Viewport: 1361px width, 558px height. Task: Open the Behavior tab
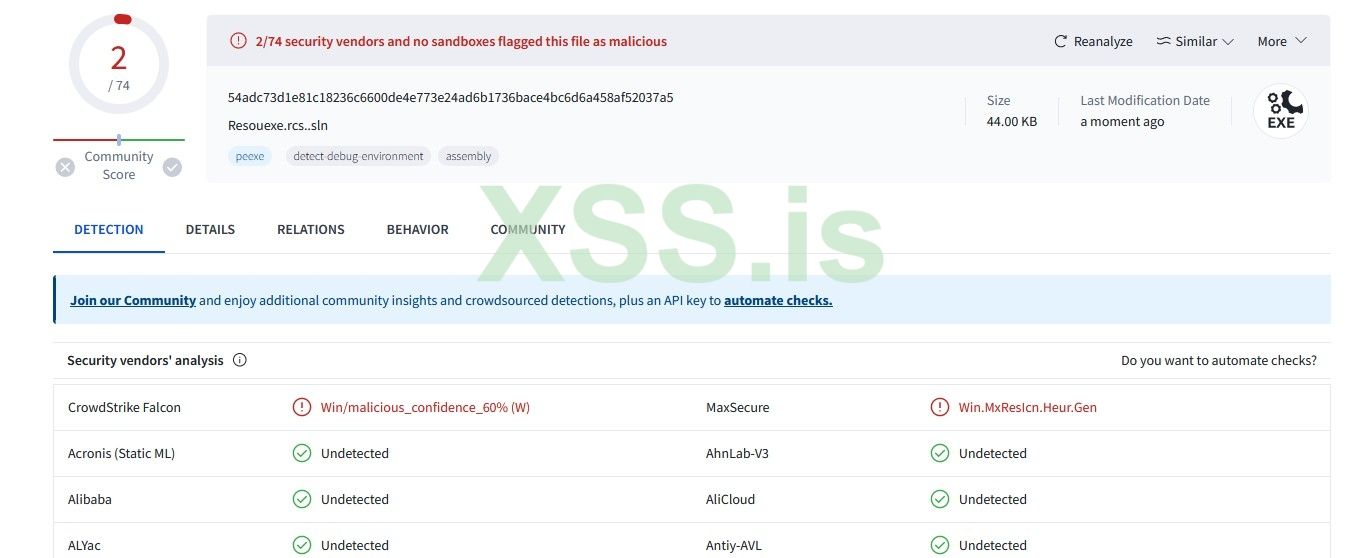click(x=417, y=229)
